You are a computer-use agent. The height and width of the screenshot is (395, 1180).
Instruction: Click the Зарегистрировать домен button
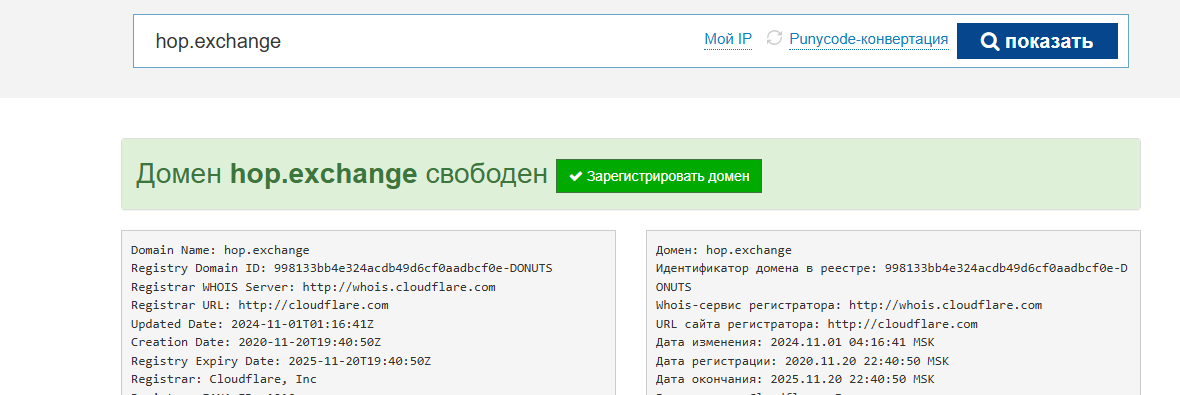[x=658, y=176]
